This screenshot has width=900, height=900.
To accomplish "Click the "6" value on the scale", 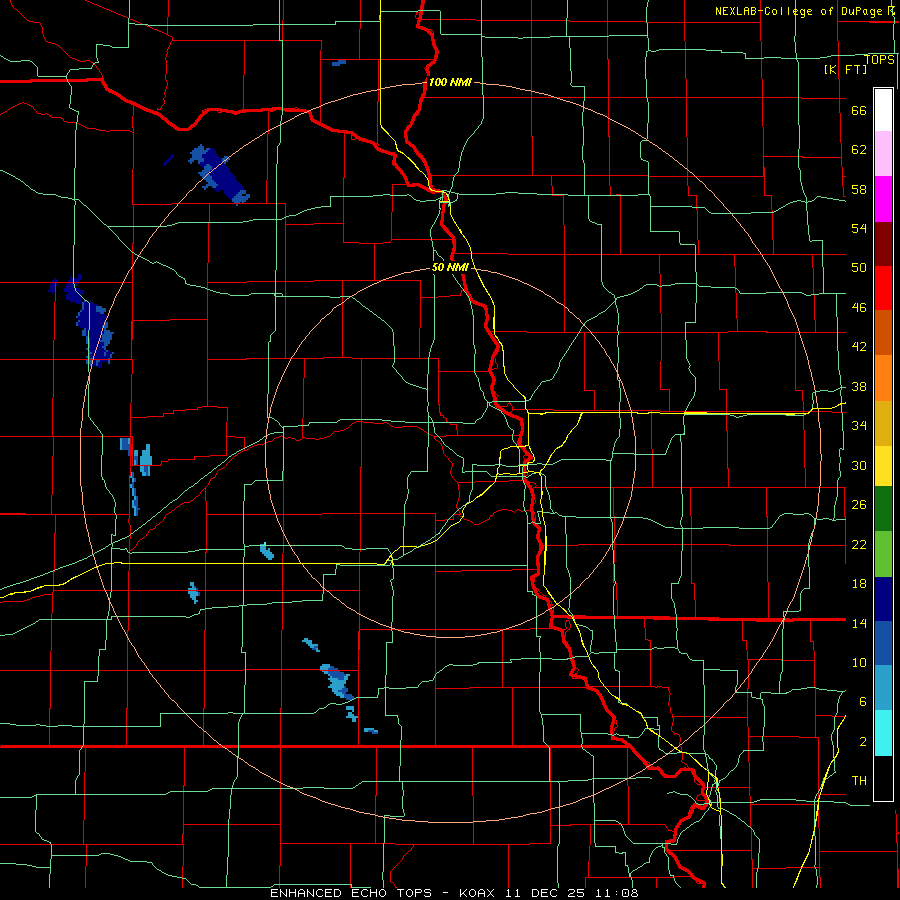I will click(863, 701).
